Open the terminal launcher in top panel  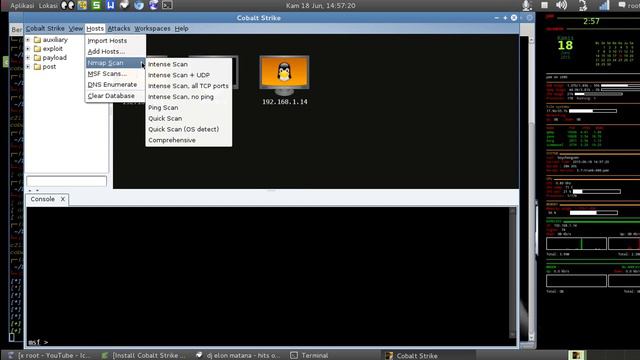pyautogui.click(x=167, y=5)
